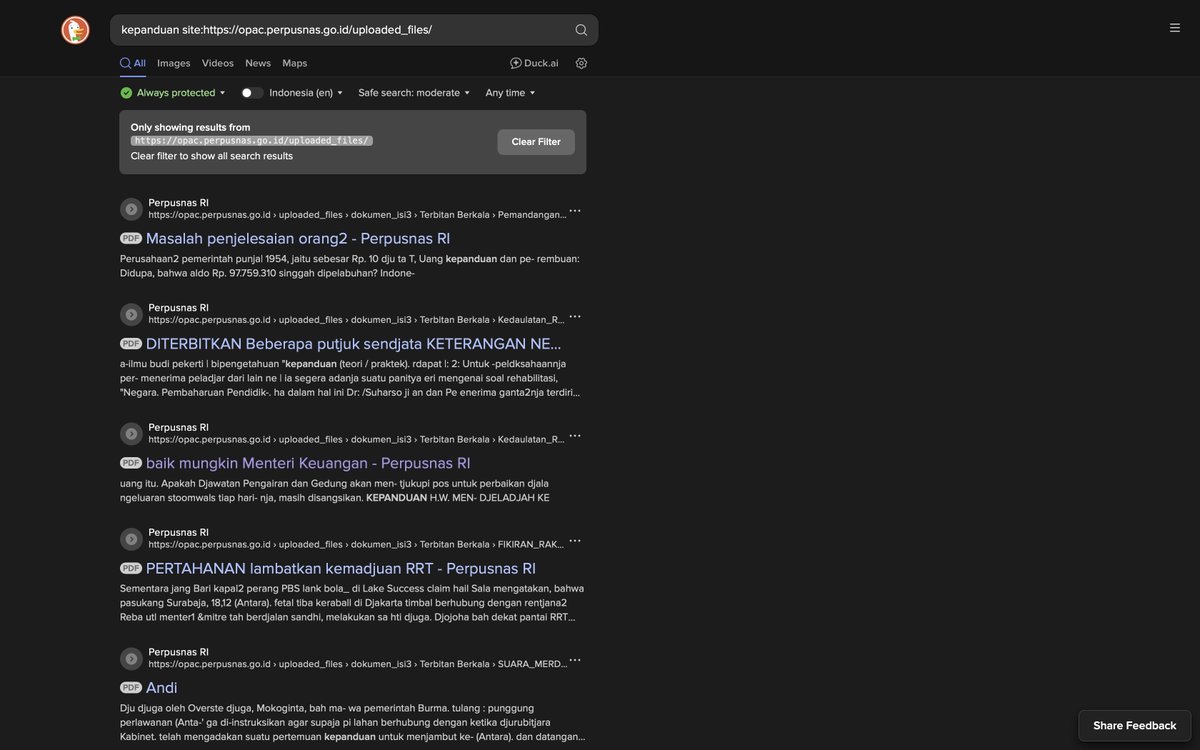This screenshot has width=1200, height=750.
Task: Click snippet text starting Perusahaan2 pemerintah
Action: point(350,266)
